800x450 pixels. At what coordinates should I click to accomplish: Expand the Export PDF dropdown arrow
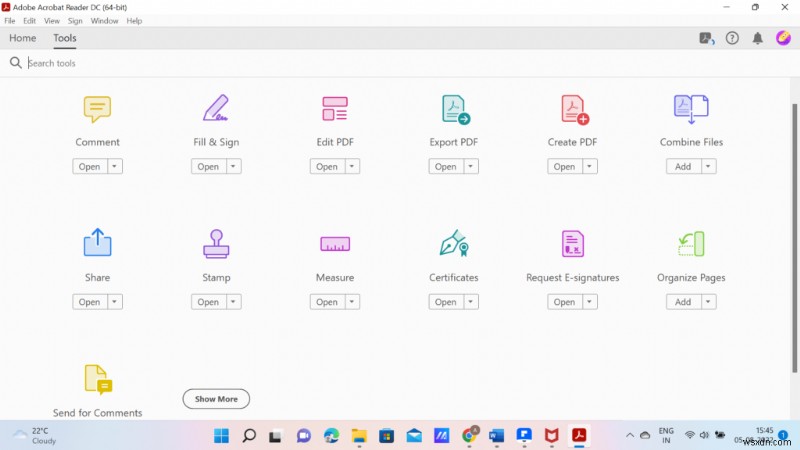[x=470, y=166]
